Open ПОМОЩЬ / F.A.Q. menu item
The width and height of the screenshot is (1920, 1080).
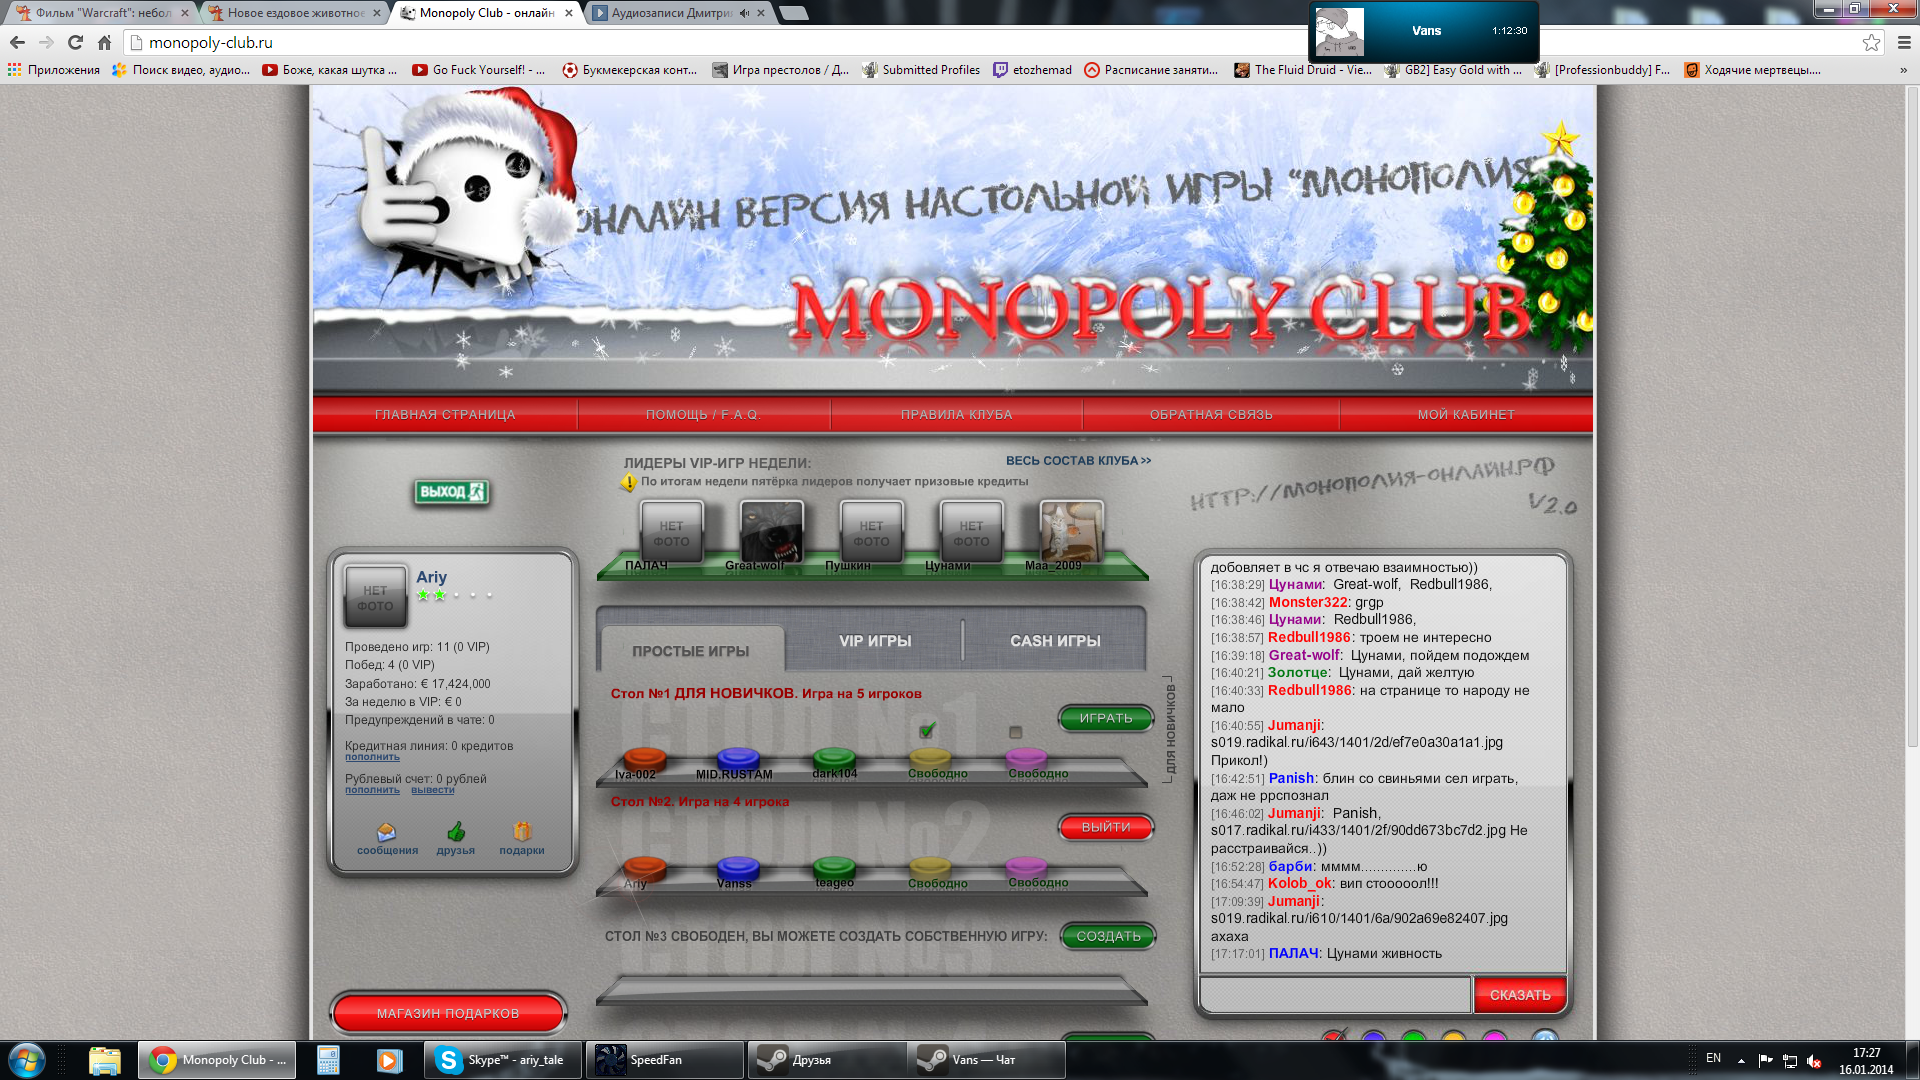click(703, 414)
